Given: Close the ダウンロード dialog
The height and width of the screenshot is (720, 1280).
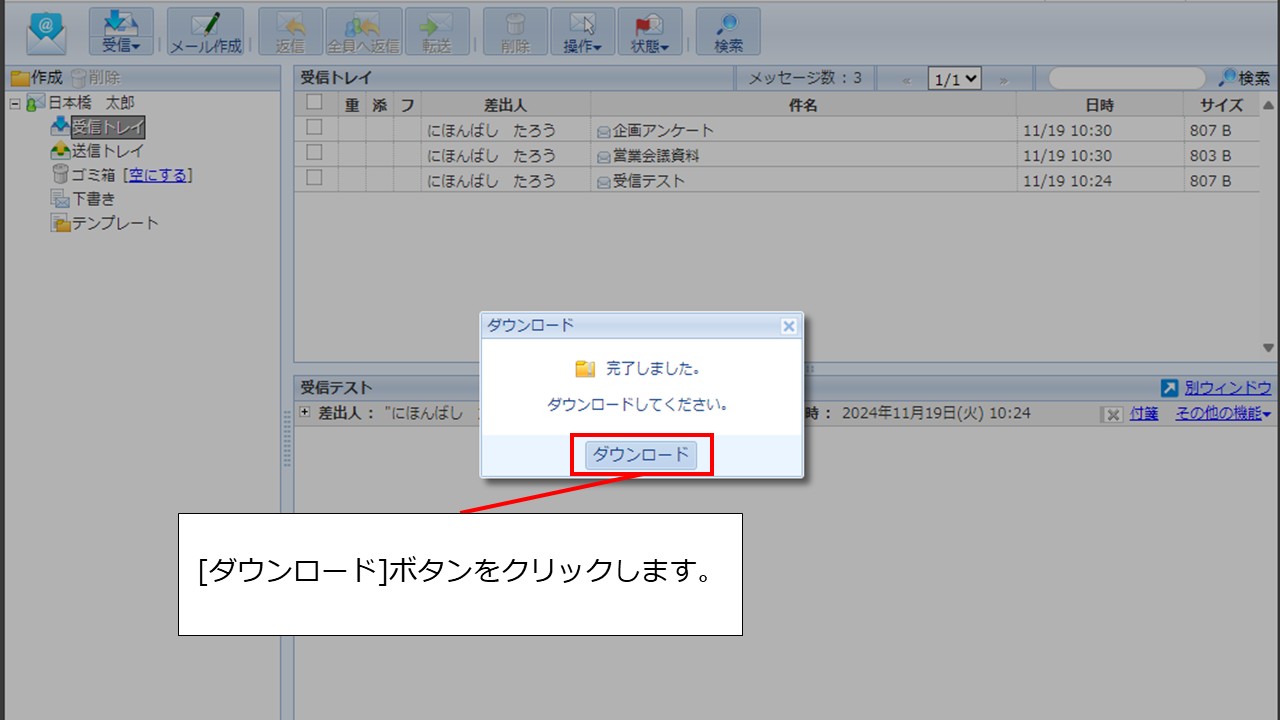Looking at the screenshot, I should click(x=788, y=326).
